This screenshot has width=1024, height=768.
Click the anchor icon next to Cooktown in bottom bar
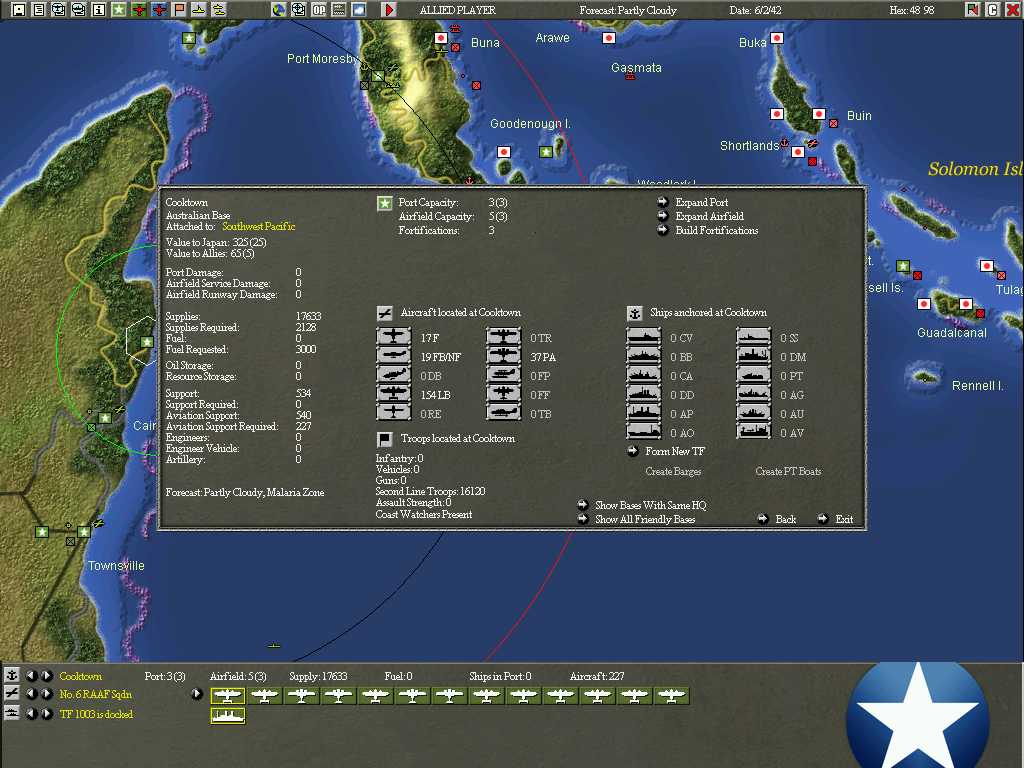(12, 675)
